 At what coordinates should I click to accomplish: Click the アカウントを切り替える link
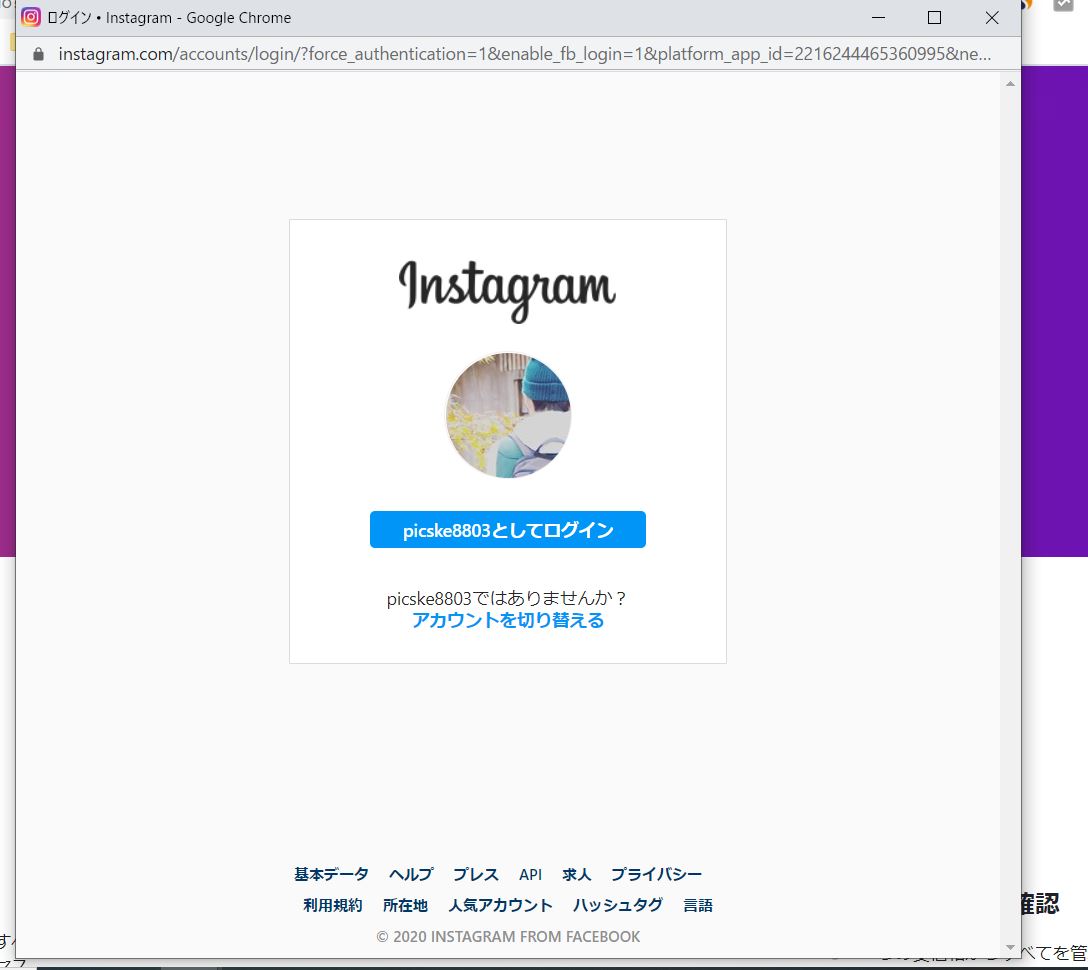507,620
